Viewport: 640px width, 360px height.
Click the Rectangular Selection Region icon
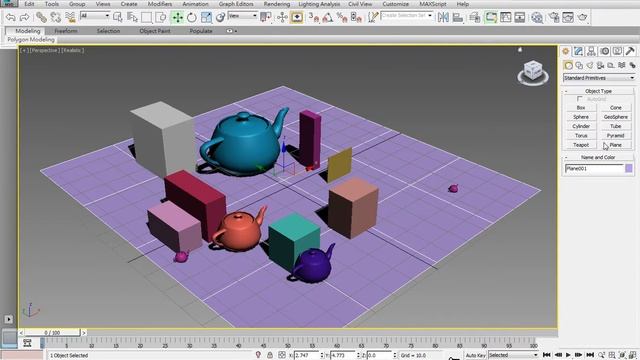pos(146,17)
